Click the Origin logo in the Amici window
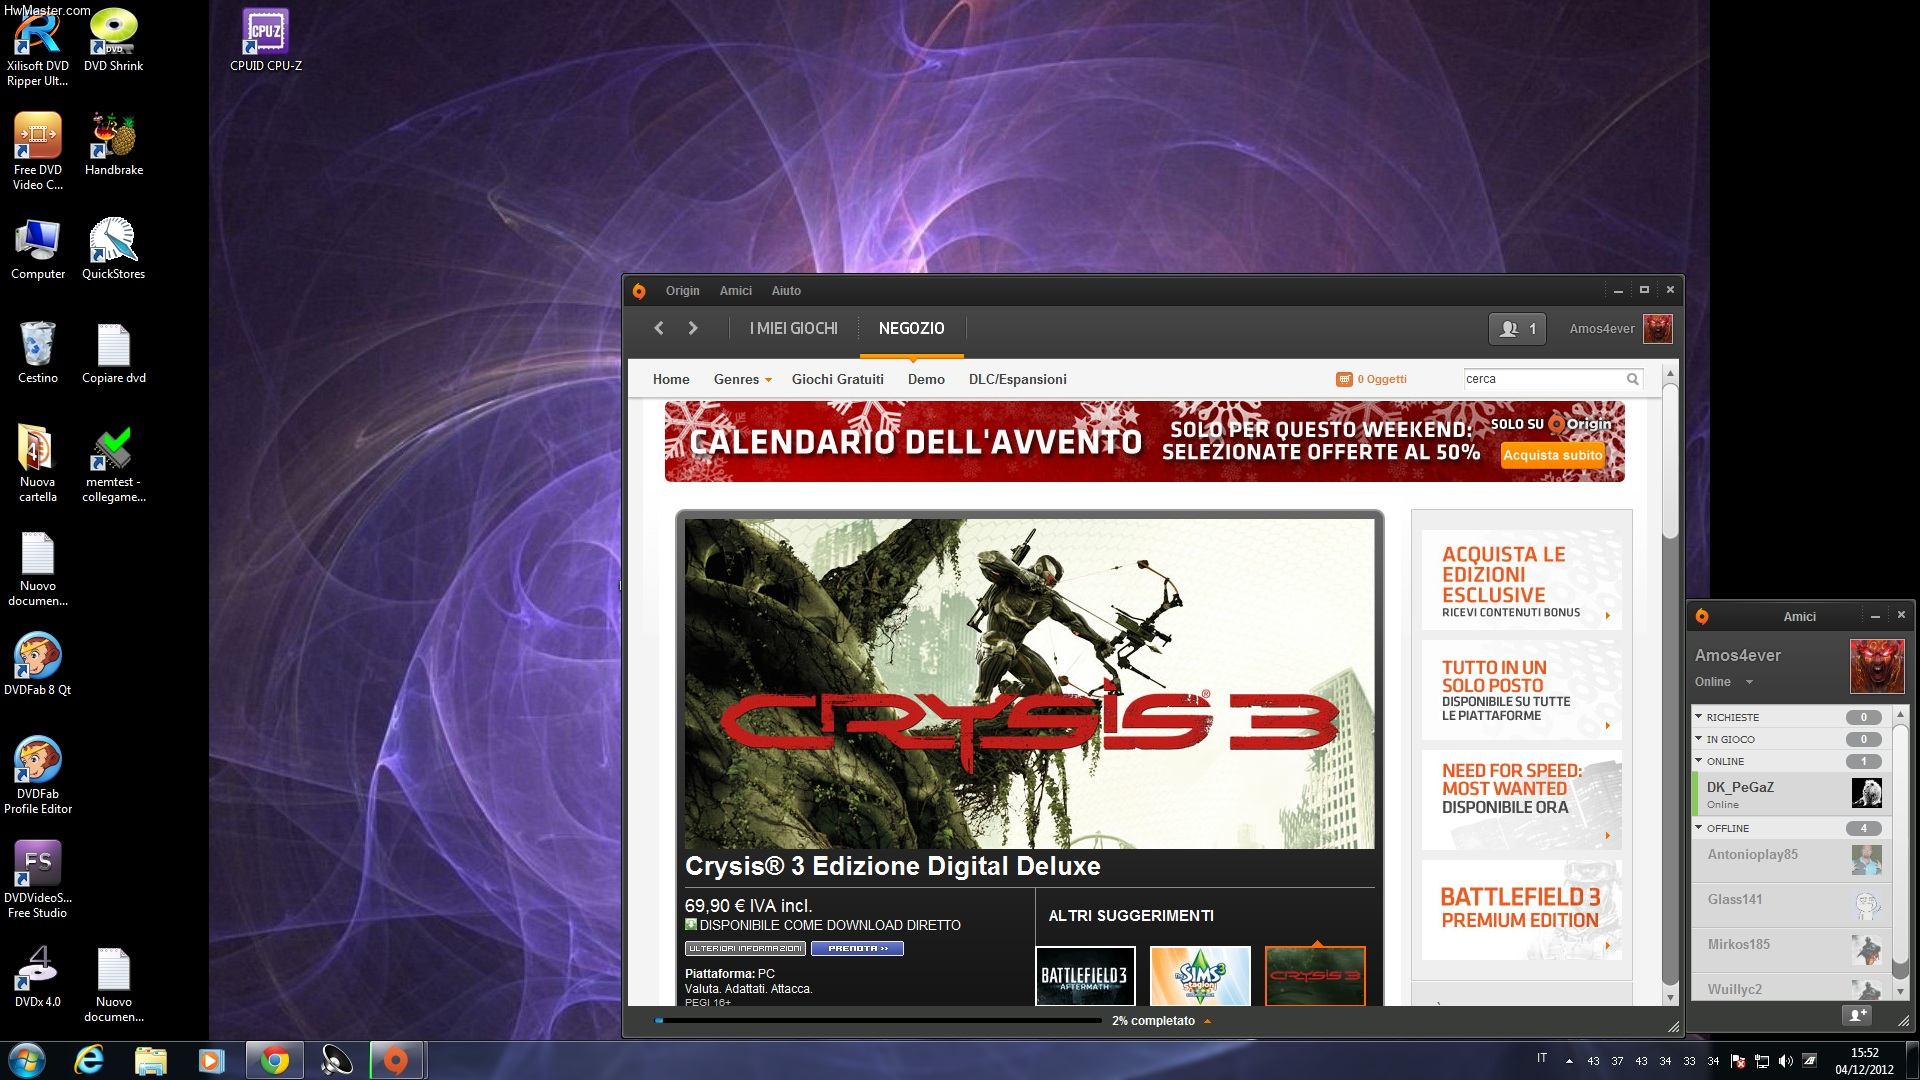The width and height of the screenshot is (1920, 1080). pyautogui.click(x=1702, y=617)
